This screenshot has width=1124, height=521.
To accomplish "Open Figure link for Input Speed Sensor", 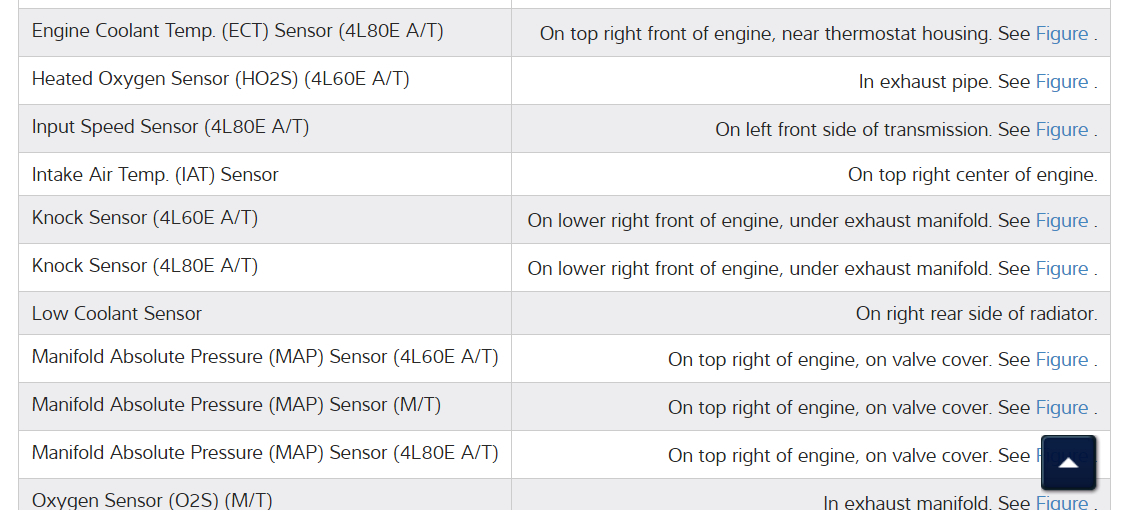I will (1061, 130).
